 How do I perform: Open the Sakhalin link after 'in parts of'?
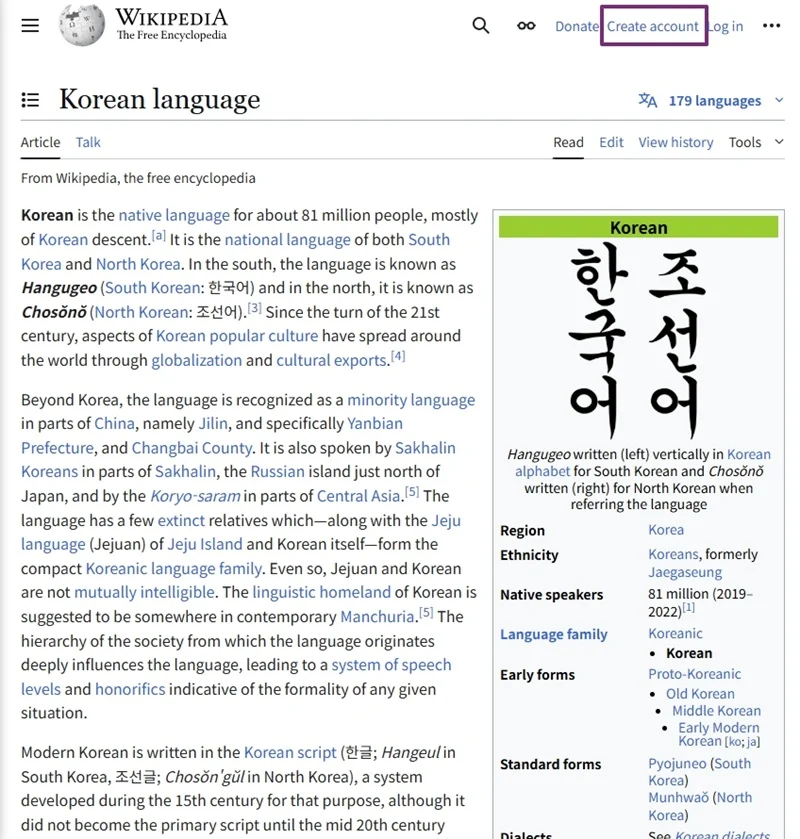(185, 472)
